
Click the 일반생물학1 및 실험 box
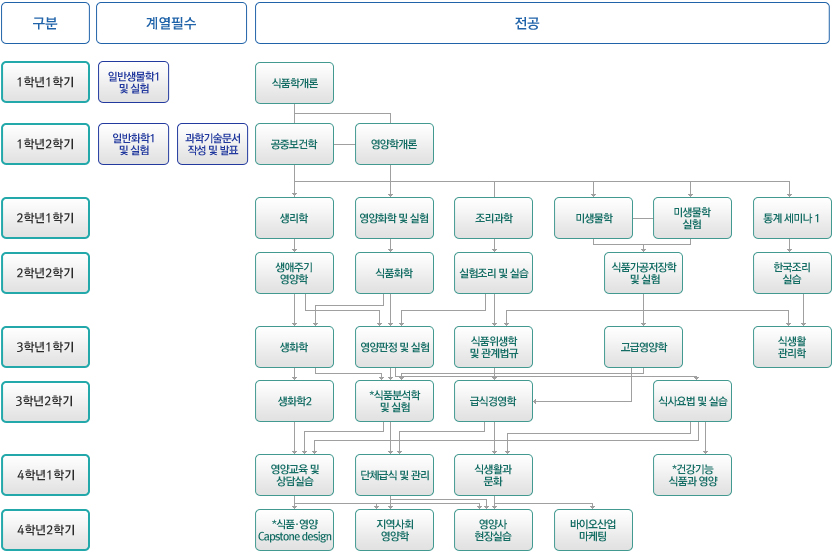pyautogui.click(x=134, y=82)
